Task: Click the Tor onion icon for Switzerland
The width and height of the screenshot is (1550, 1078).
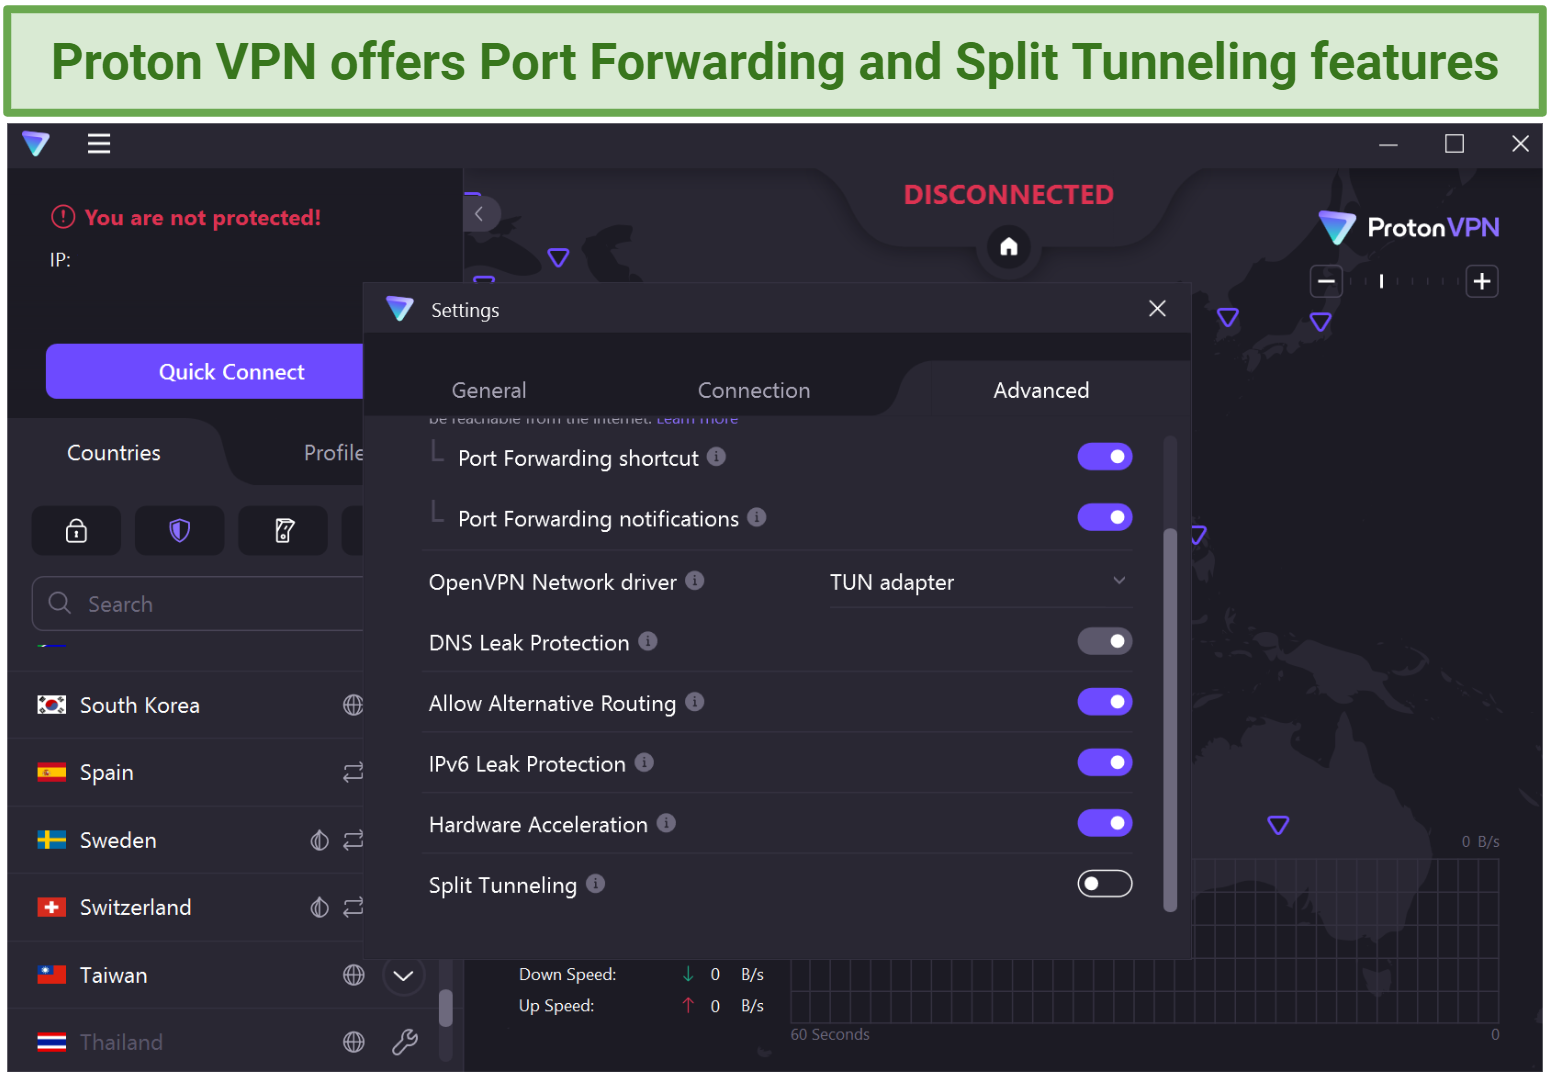Action: 319,907
